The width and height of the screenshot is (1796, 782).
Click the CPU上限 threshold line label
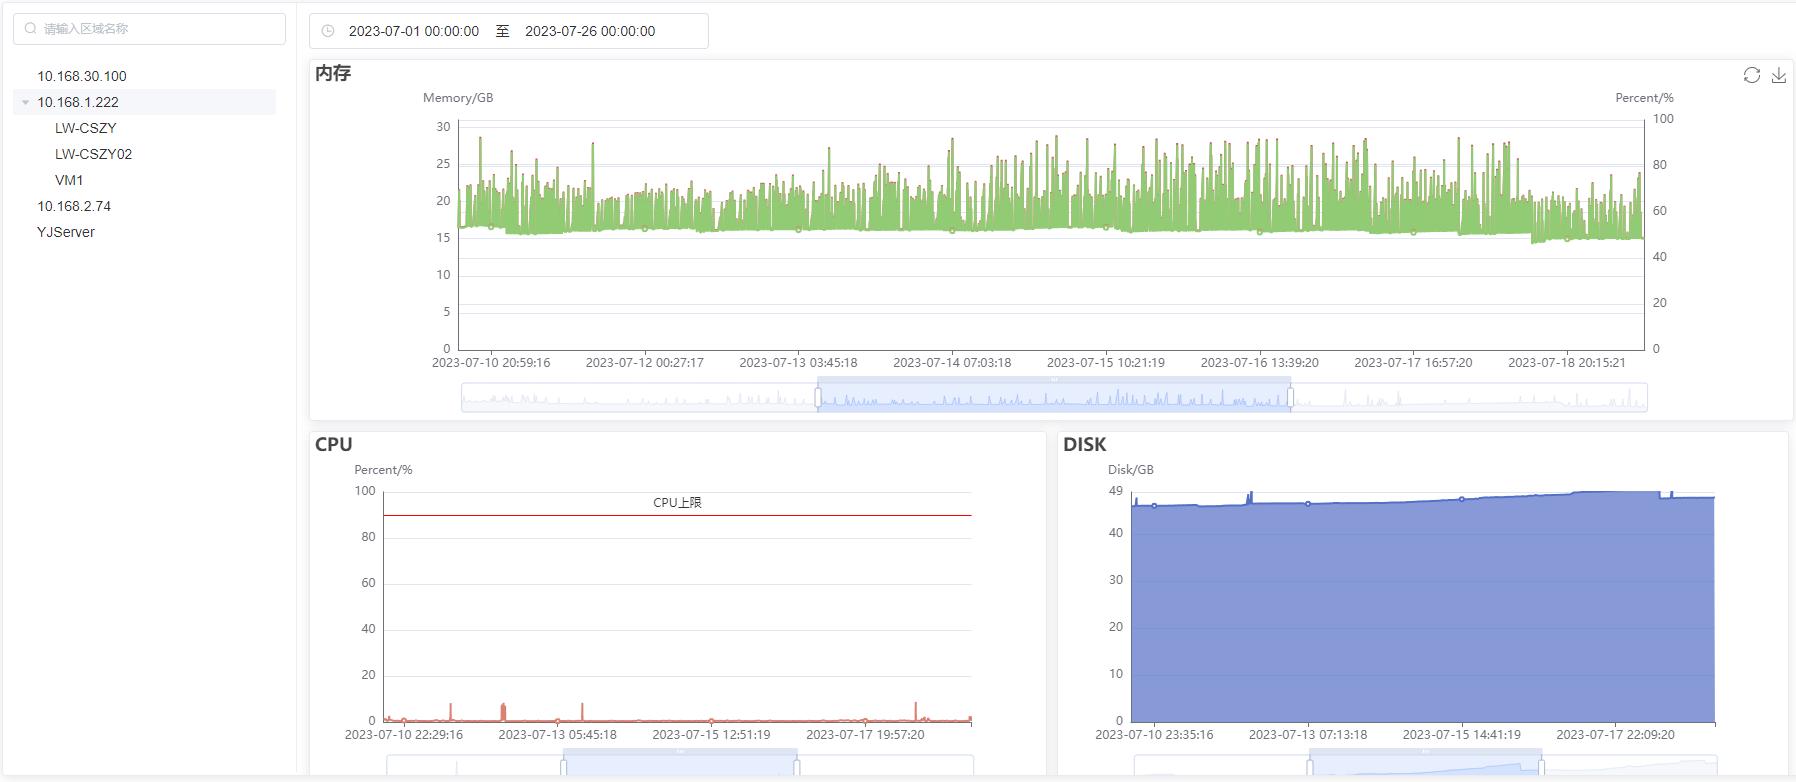[x=677, y=502]
